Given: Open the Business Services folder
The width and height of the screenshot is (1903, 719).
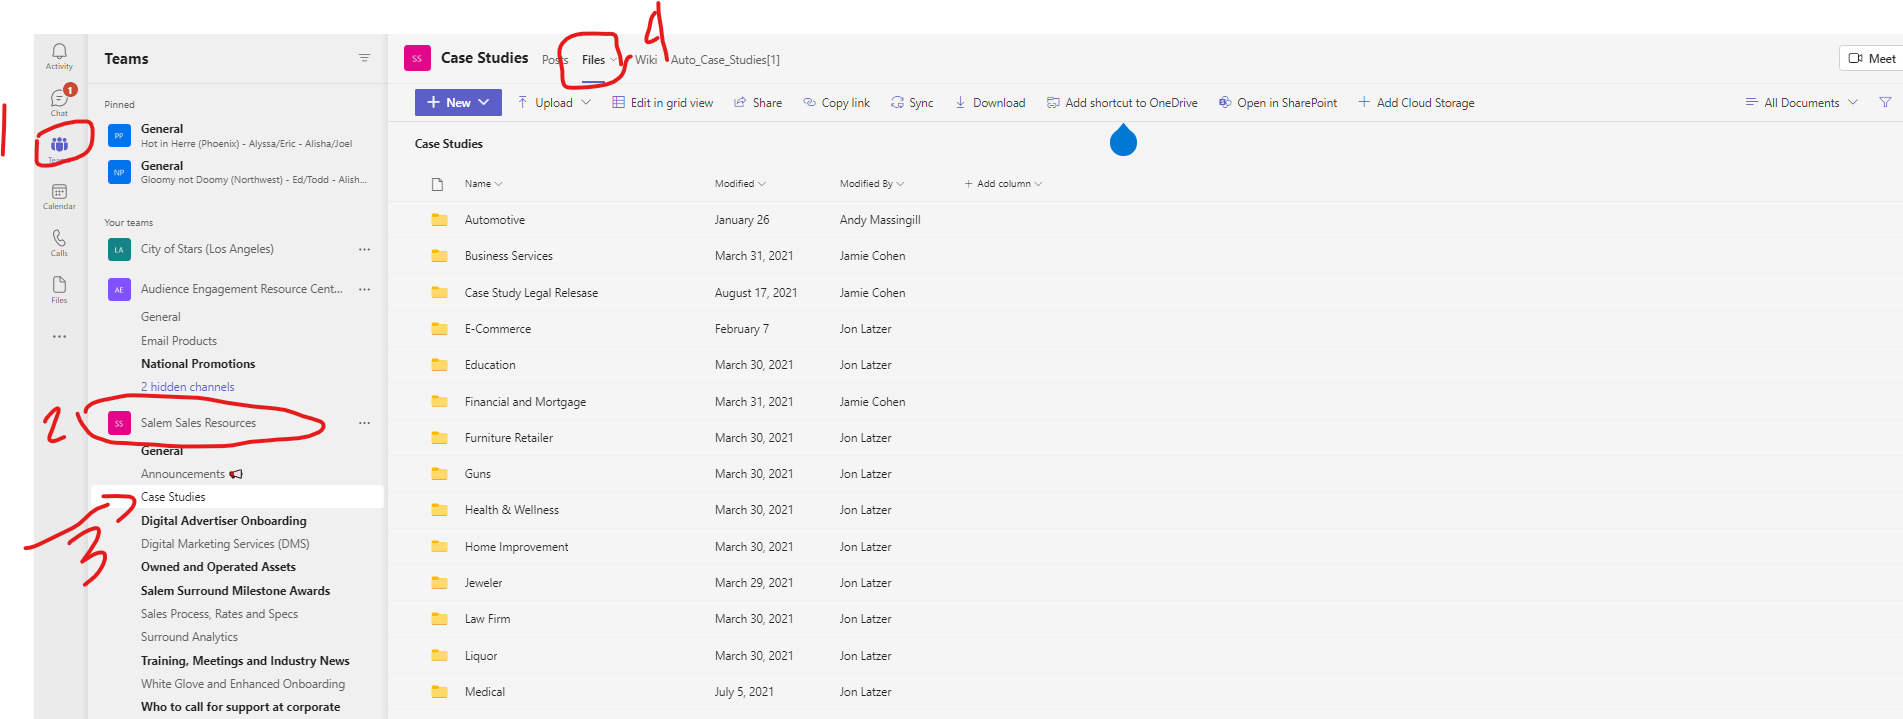Looking at the screenshot, I should click(508, 256).
